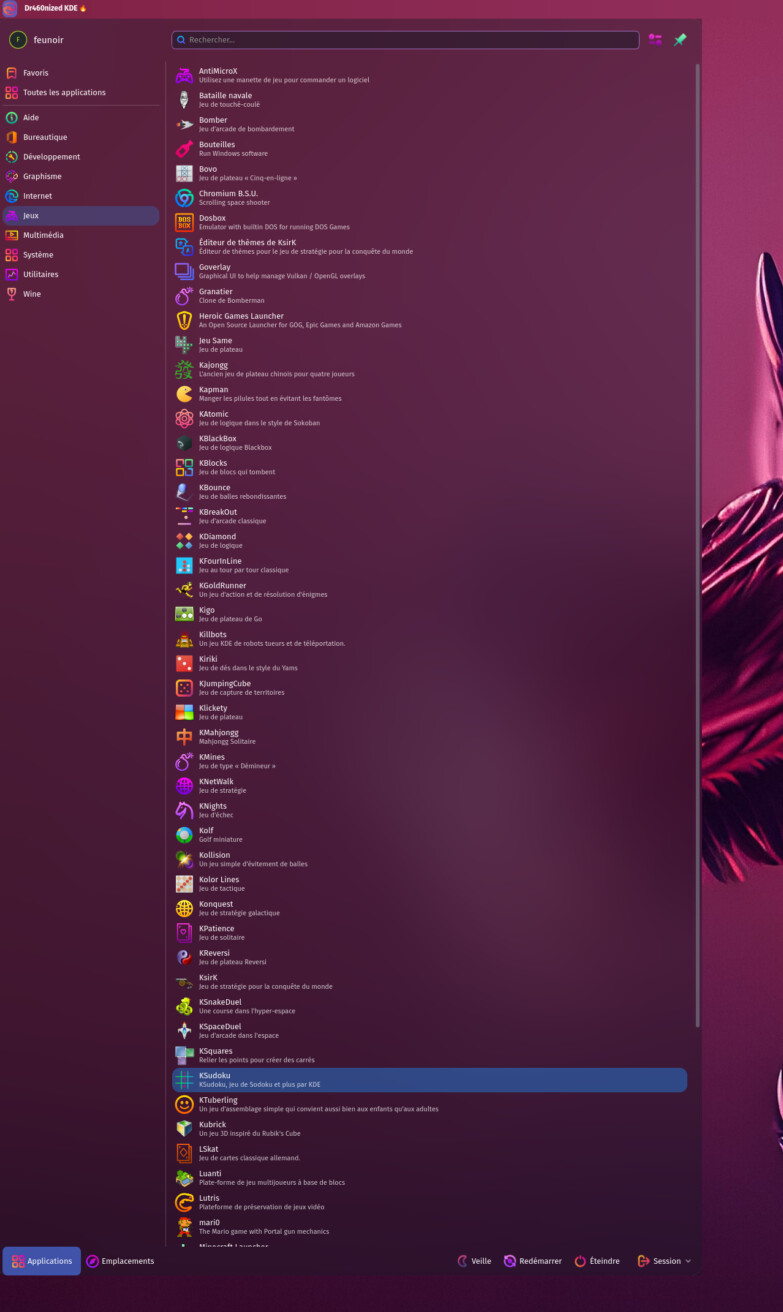The height and width of the screenshot is (1312, 783).
Task: Open the Internet category
Action: [x=38, y=196]
